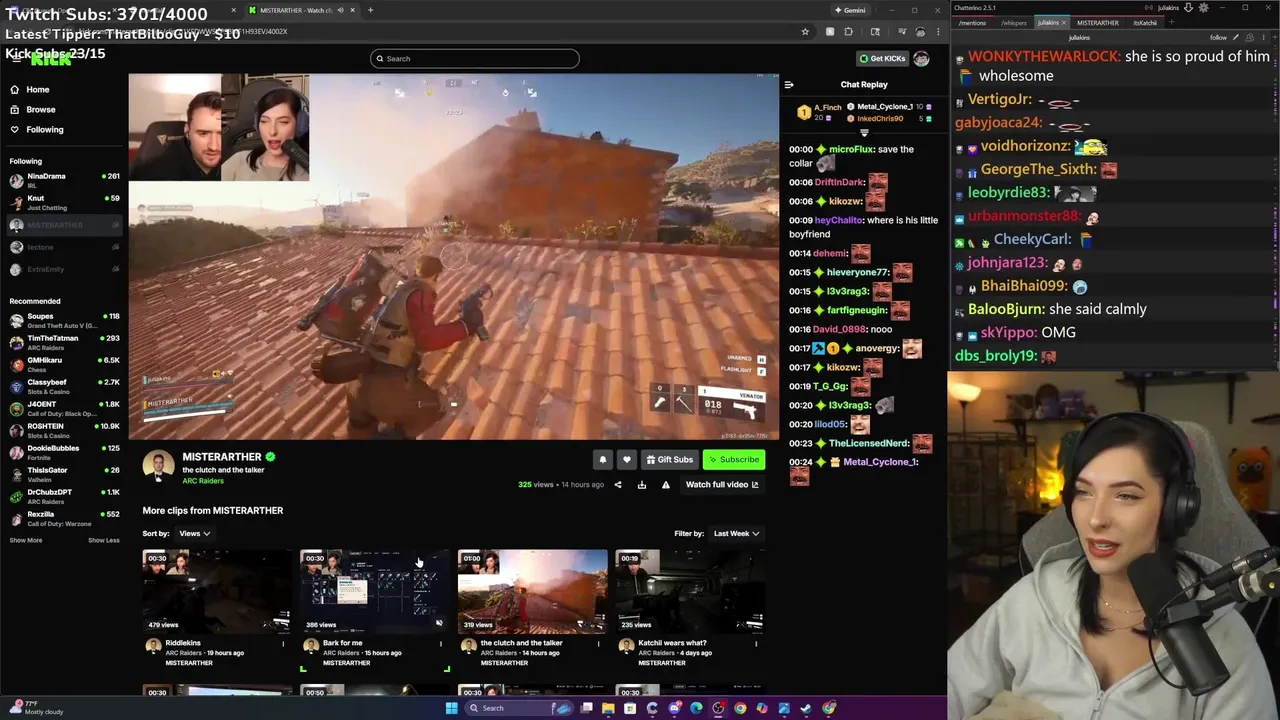Click the MISTERARTHER channel name heading
Screen dimensions: 1280x720
tap(222, 457)
